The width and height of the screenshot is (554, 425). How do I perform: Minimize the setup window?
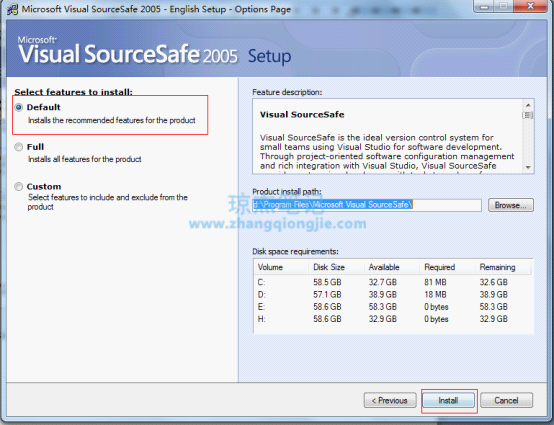coord(484,6)
